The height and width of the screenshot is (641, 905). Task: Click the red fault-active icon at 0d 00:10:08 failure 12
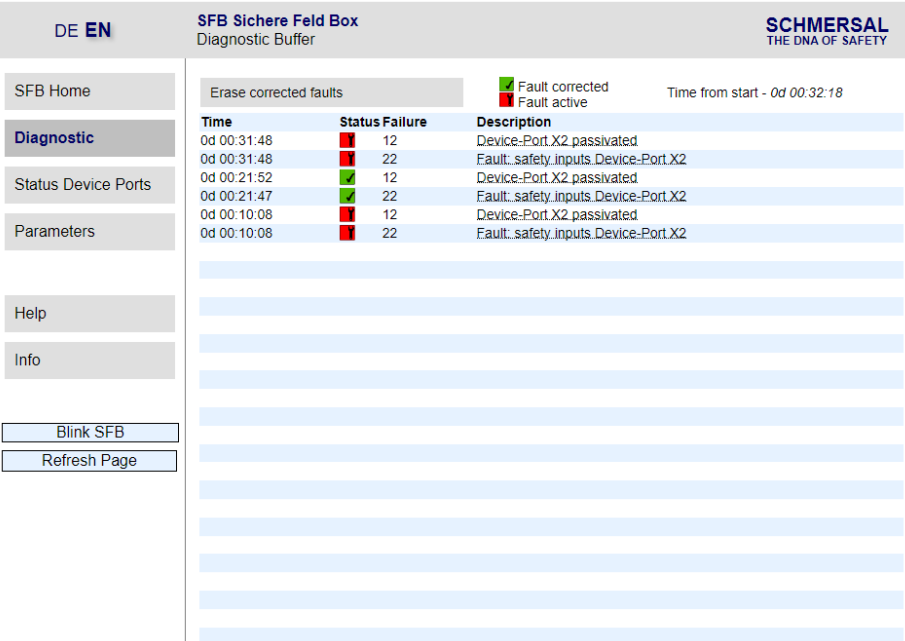347,215
